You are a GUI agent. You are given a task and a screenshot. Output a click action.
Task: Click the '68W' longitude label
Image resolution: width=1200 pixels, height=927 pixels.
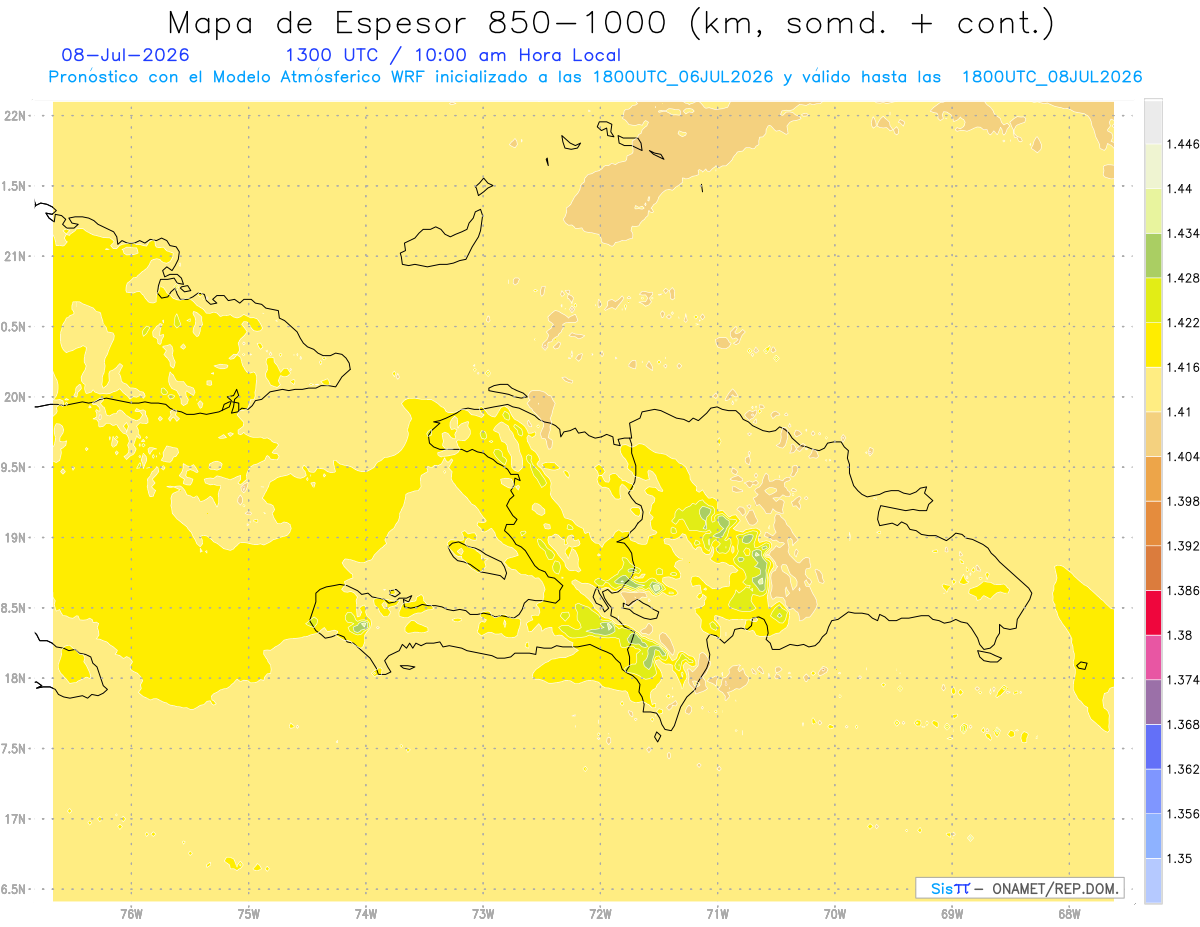(x=1068, y=913)
